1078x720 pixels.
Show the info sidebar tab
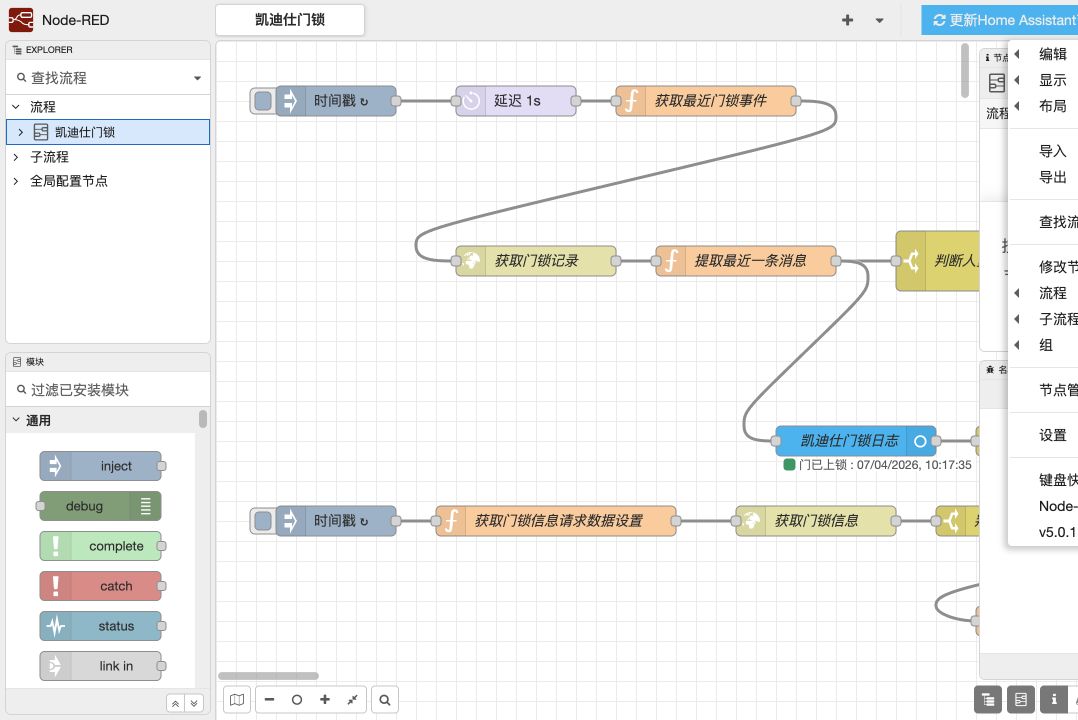click(1054, 700)
